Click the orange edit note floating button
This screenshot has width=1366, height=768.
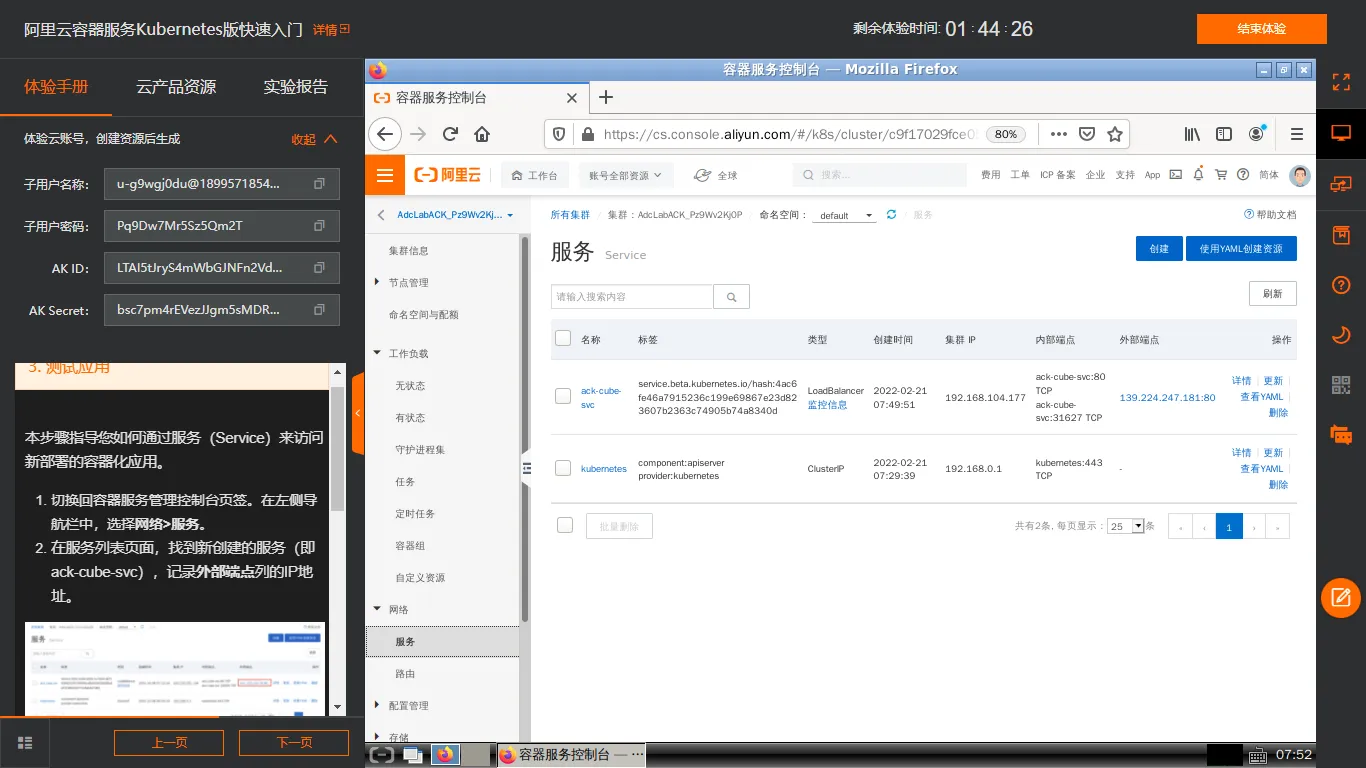pyautogui.click(x=1341, y=598)
